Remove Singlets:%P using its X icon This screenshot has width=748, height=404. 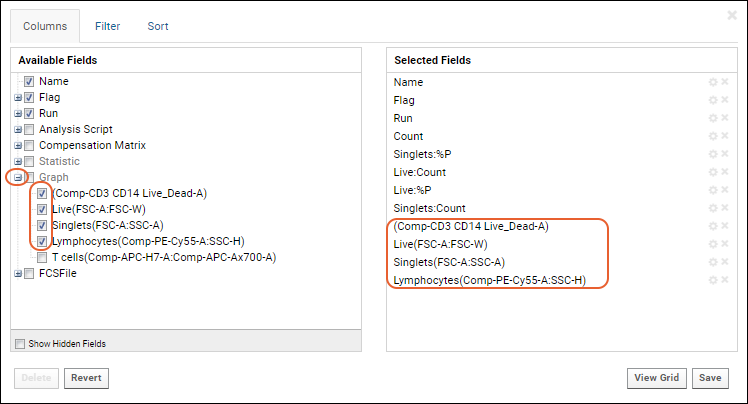coord(725,154)
